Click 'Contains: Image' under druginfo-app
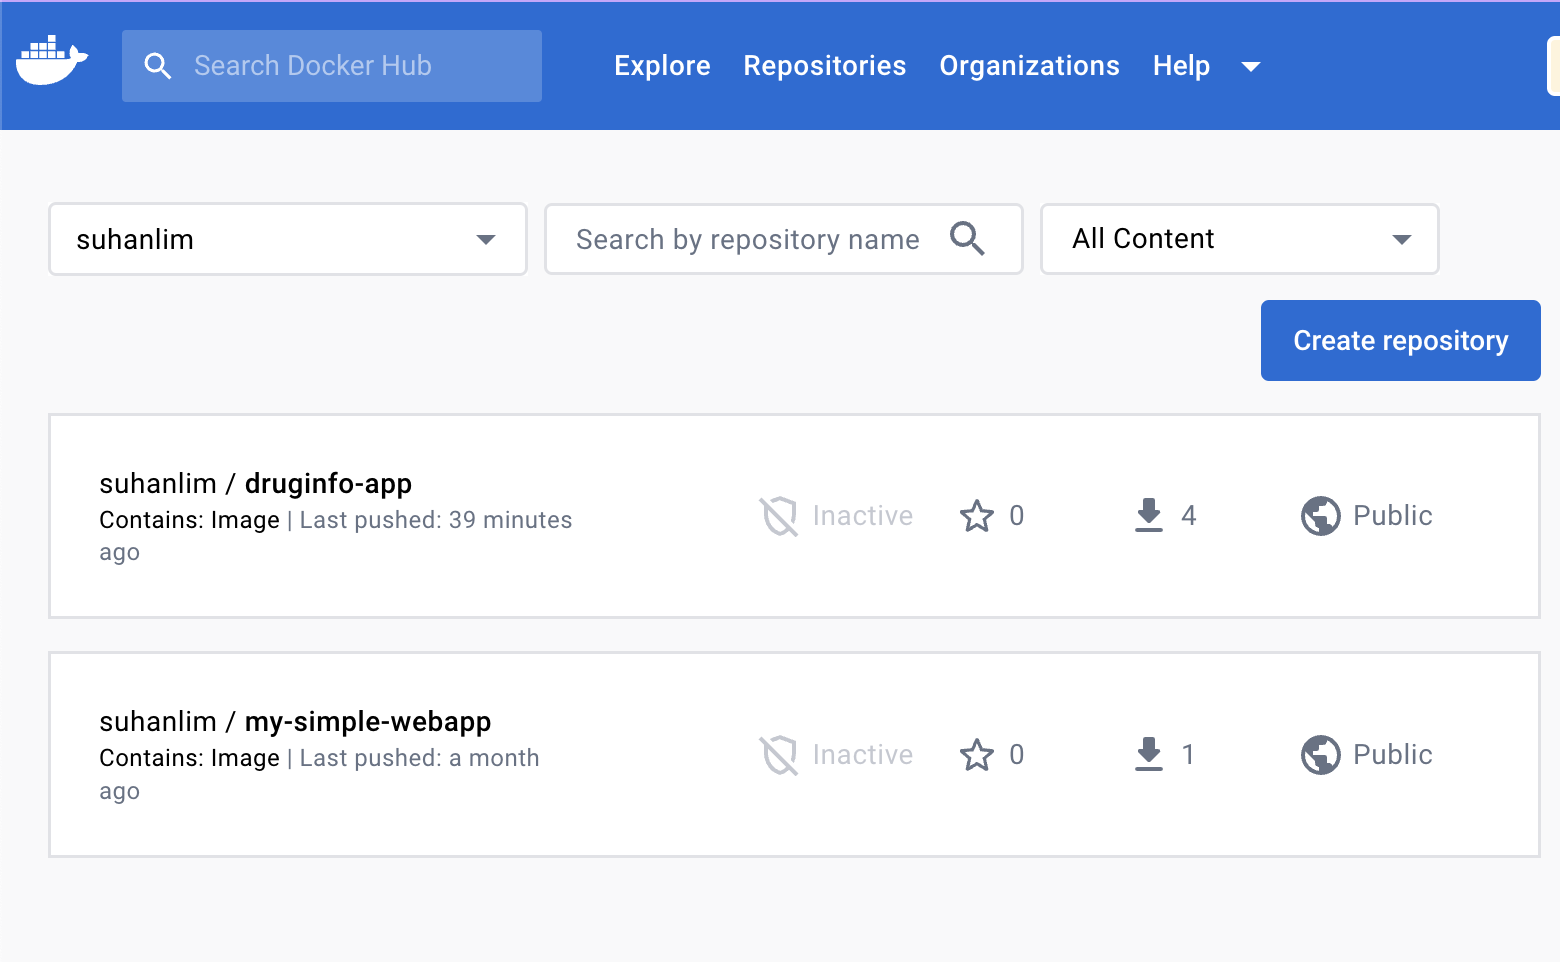Viewport: 1560px width, 962px height. pyautogui.click(x=189, y=520)
